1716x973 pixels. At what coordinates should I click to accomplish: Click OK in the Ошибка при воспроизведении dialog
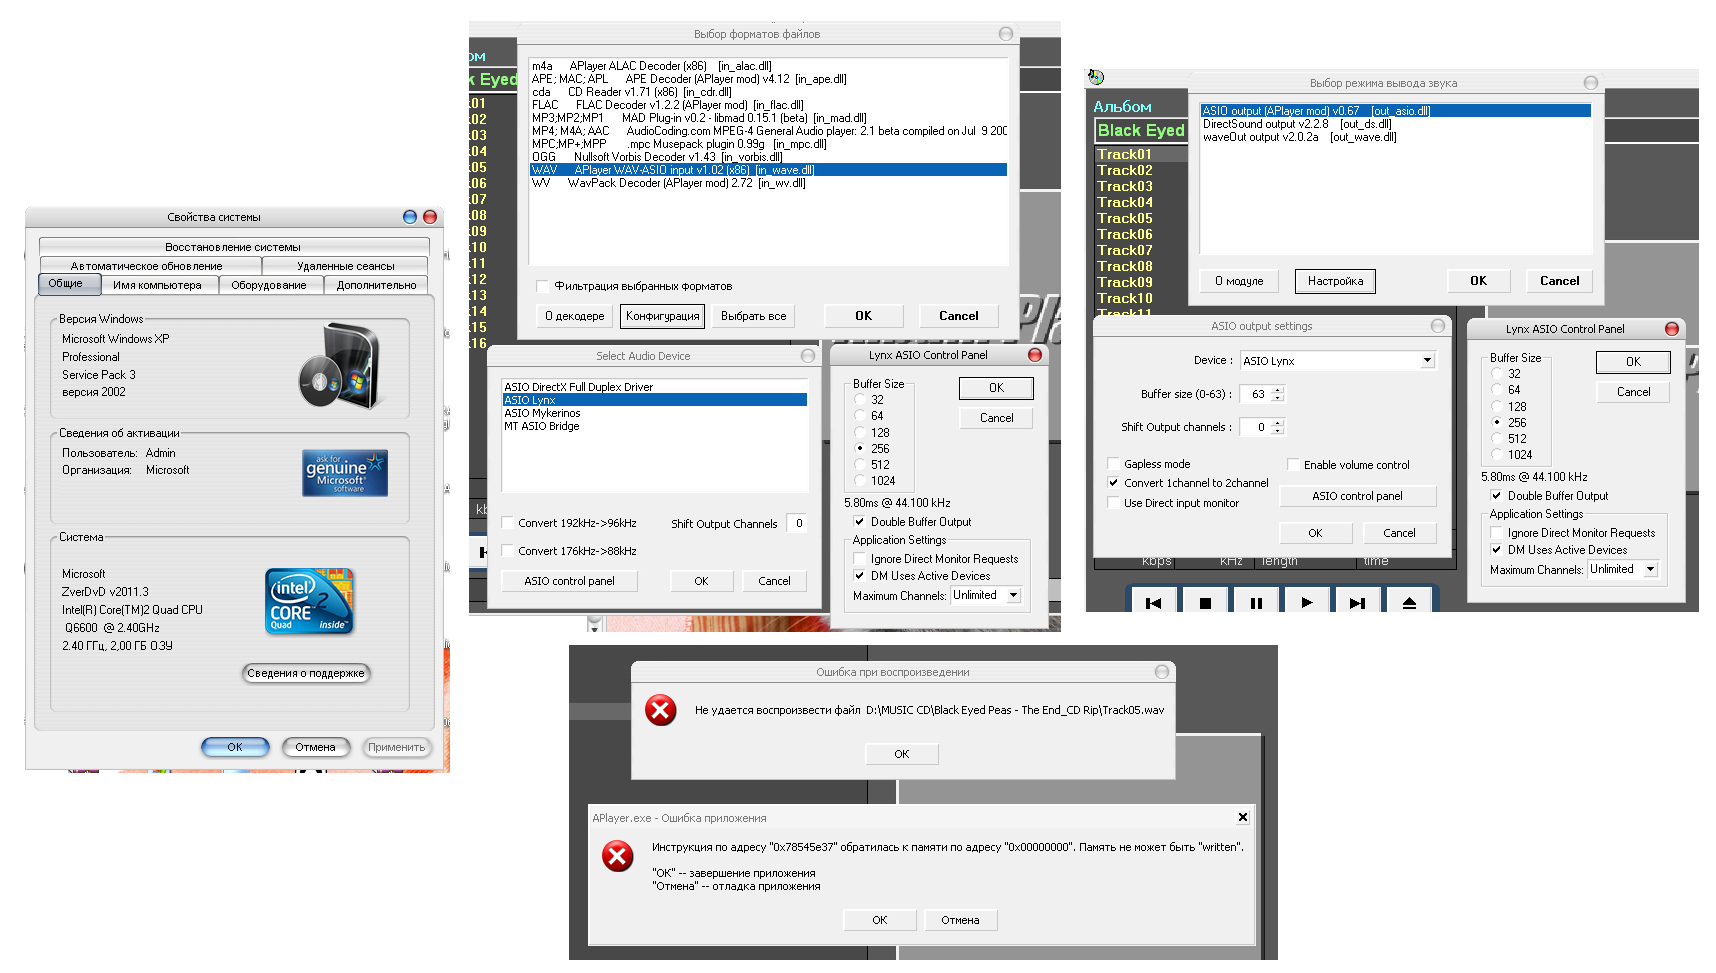click(x=902, y=754)
